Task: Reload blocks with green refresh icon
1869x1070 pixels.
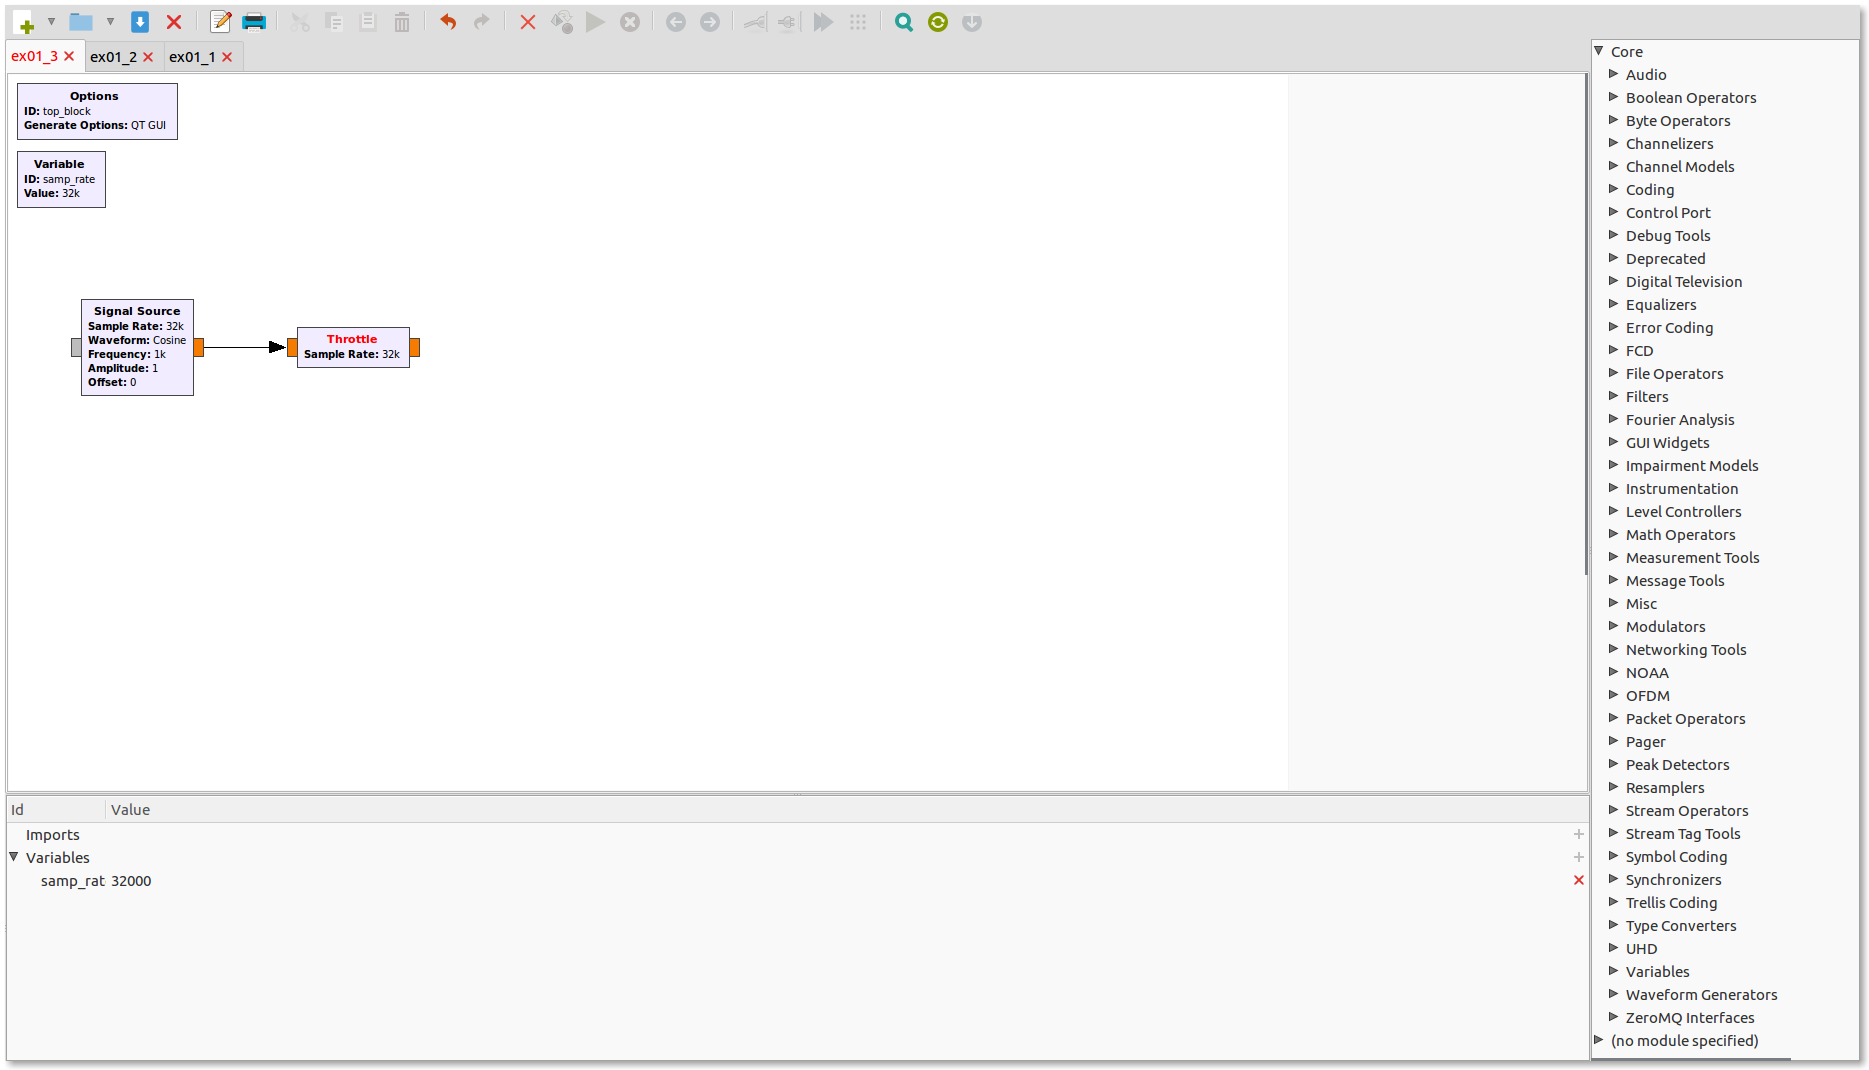Action: click(x=938, y=22)
